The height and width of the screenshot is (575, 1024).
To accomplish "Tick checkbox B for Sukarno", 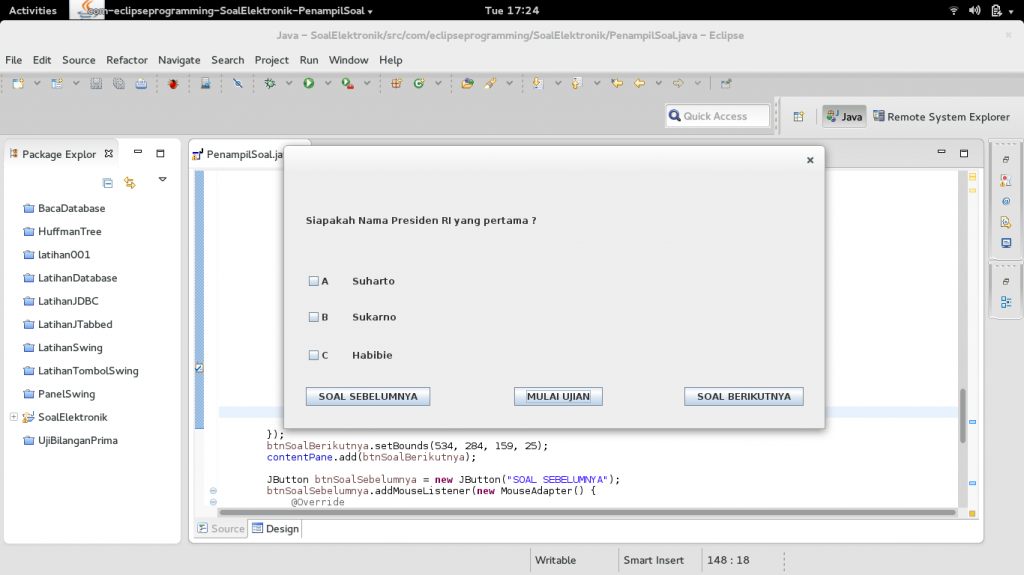I will pos(313,317).
